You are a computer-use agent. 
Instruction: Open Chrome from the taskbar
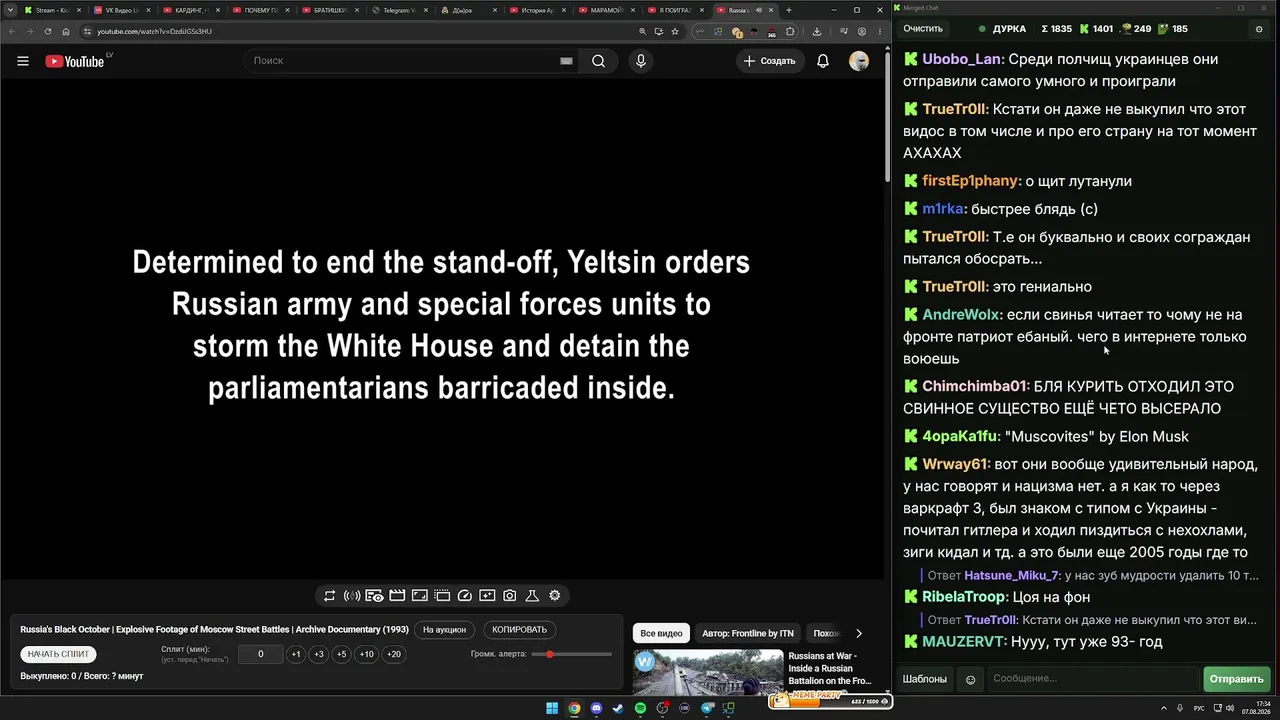point(574,709)
